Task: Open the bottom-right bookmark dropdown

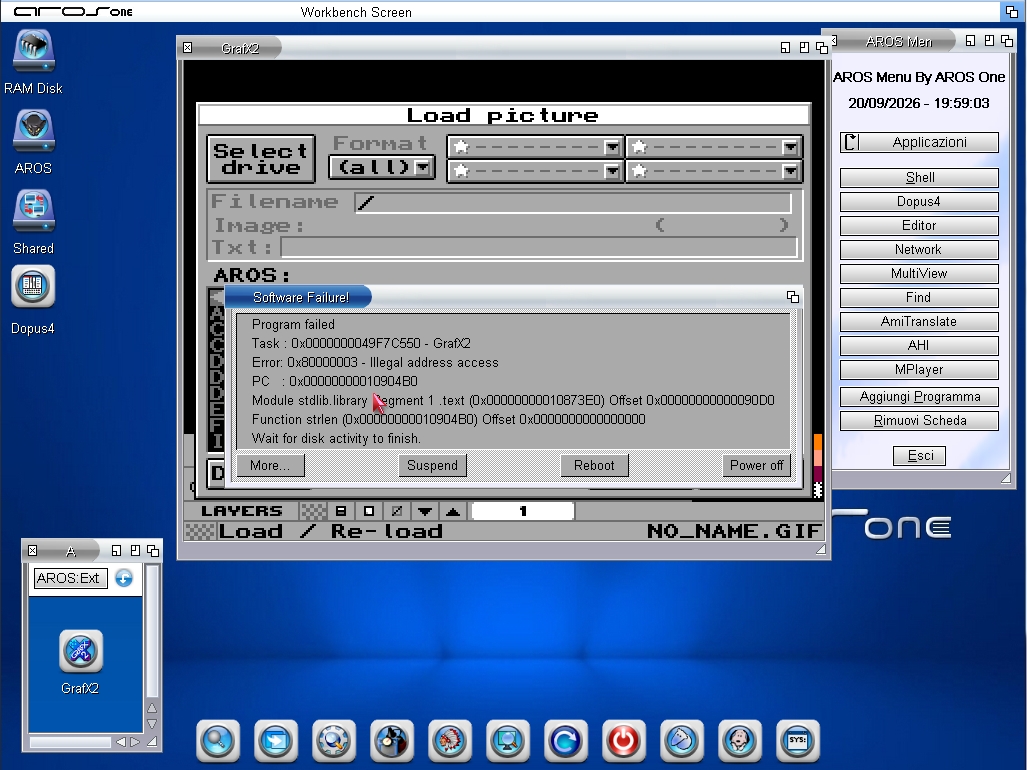Action: 790,172
